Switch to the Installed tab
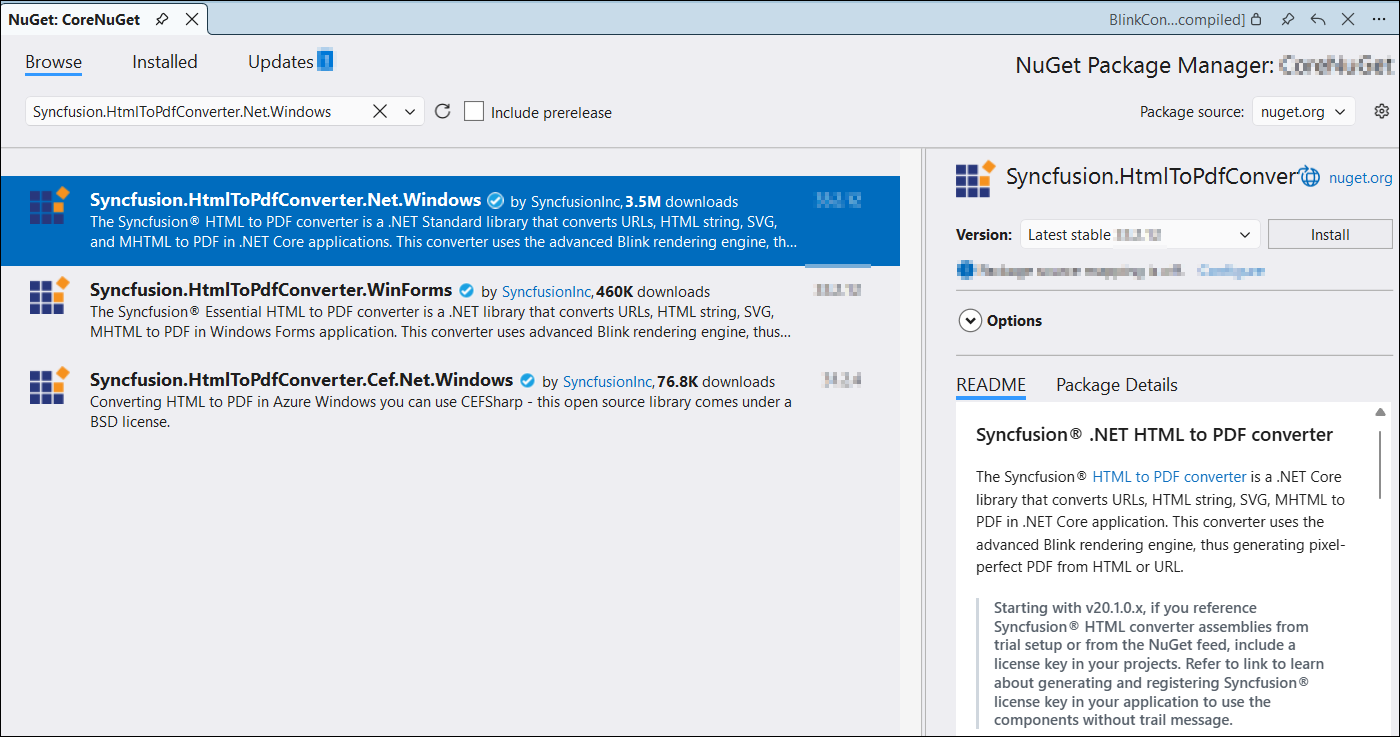Viewport: 1400px width, 737px height. click(165, 62)
